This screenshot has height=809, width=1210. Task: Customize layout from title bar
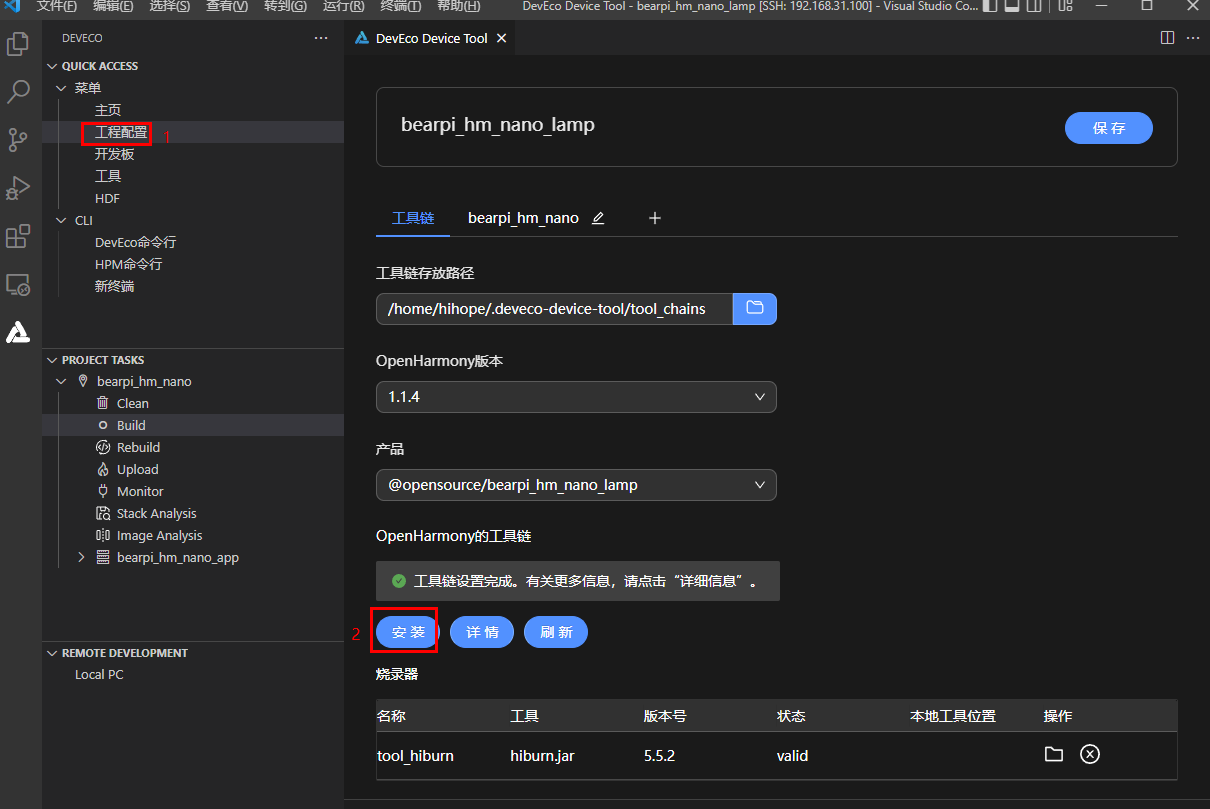tap(1066, 6)
